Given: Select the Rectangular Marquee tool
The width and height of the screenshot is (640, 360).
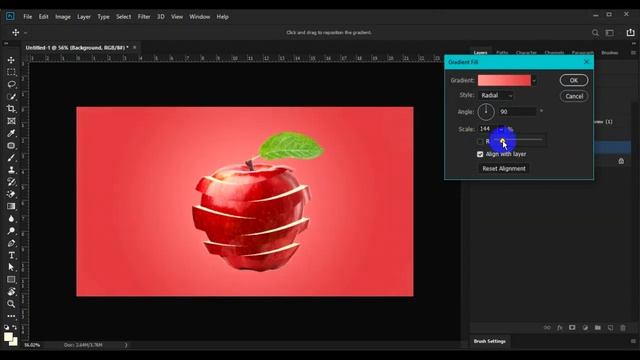Looking at the screenshot, I should coord(11,72).
